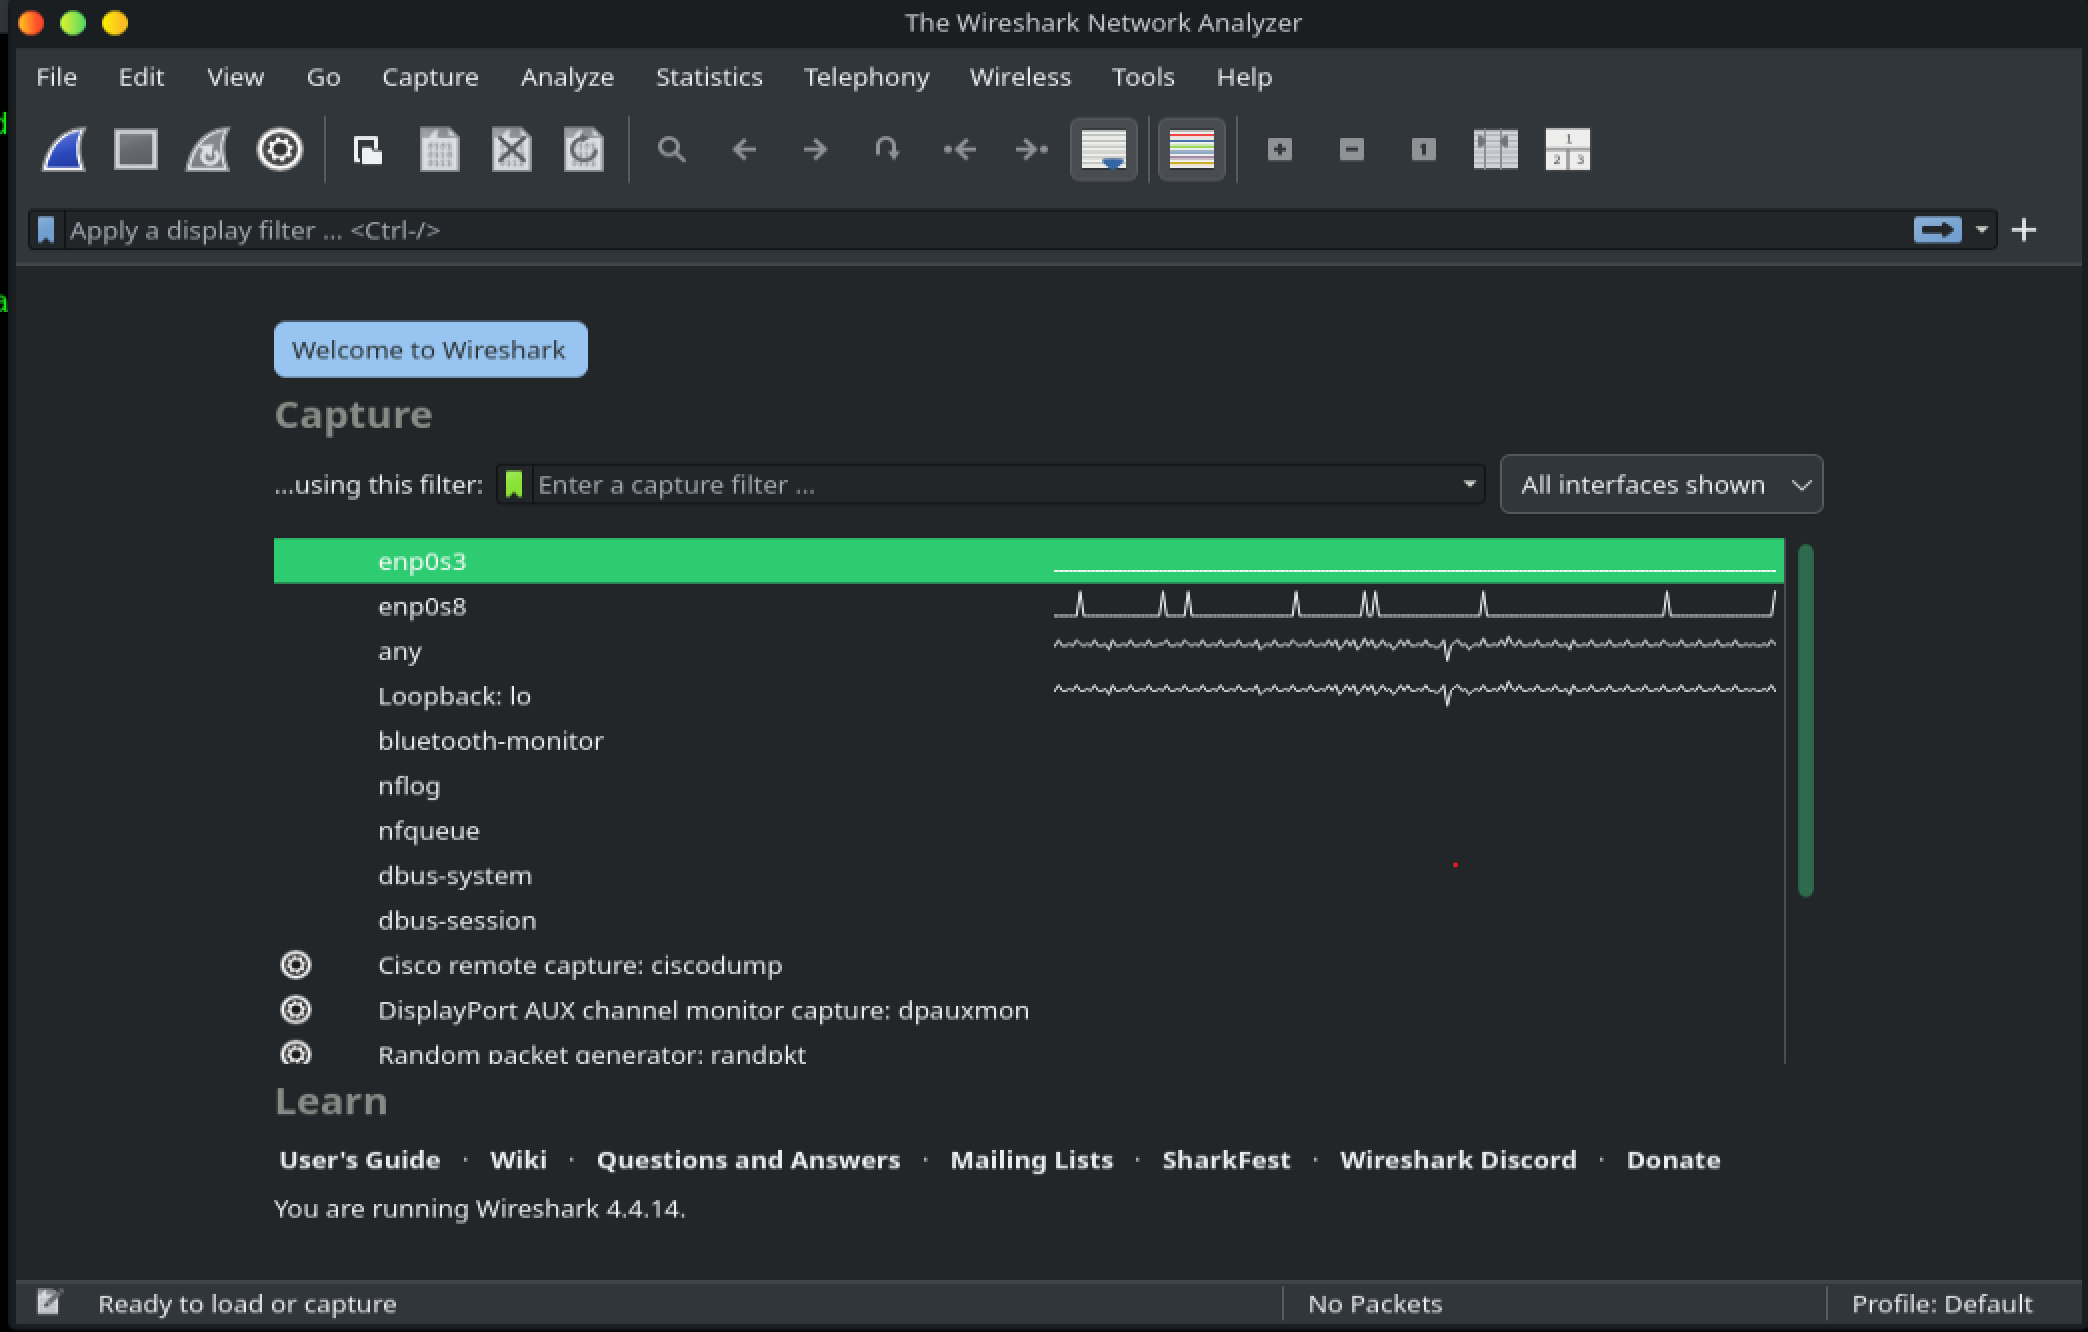Open the Statistics menu

709,77
